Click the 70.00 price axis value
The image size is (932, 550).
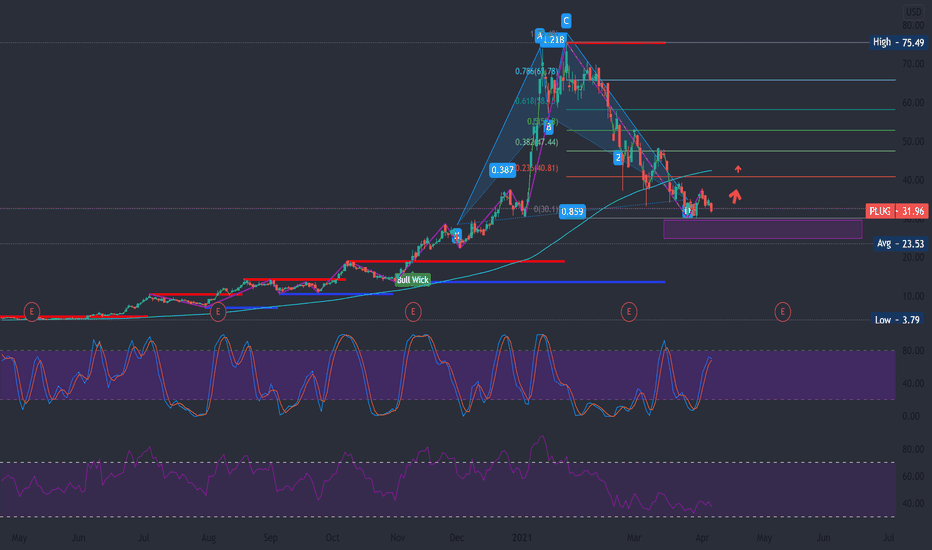913,64
